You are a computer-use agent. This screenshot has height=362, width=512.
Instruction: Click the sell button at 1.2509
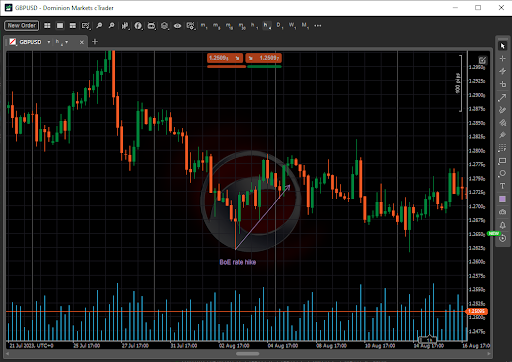click(226, 58)
